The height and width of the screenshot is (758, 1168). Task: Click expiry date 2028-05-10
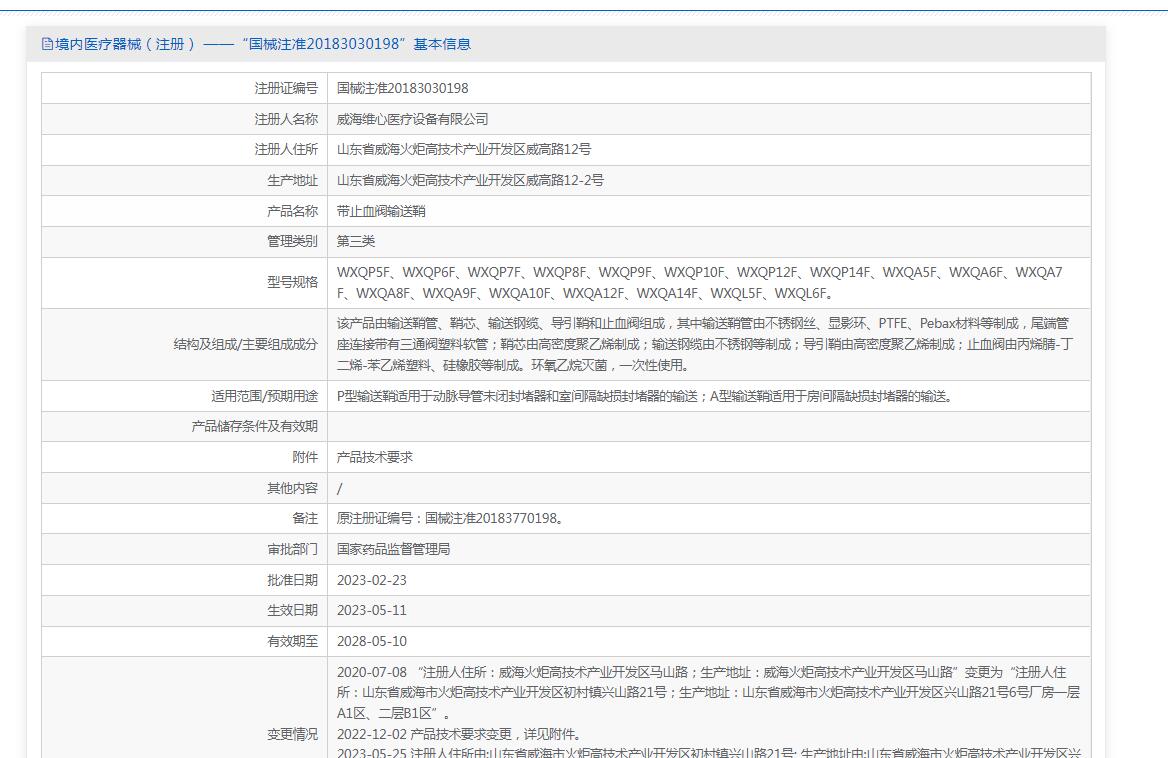pyautogui.click(x=371, y=641)
